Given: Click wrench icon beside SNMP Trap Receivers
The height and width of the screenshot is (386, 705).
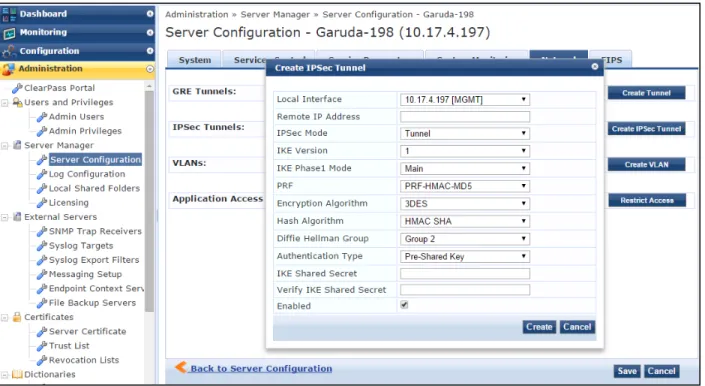Looking at the screenshot, I should coord(42,231).
